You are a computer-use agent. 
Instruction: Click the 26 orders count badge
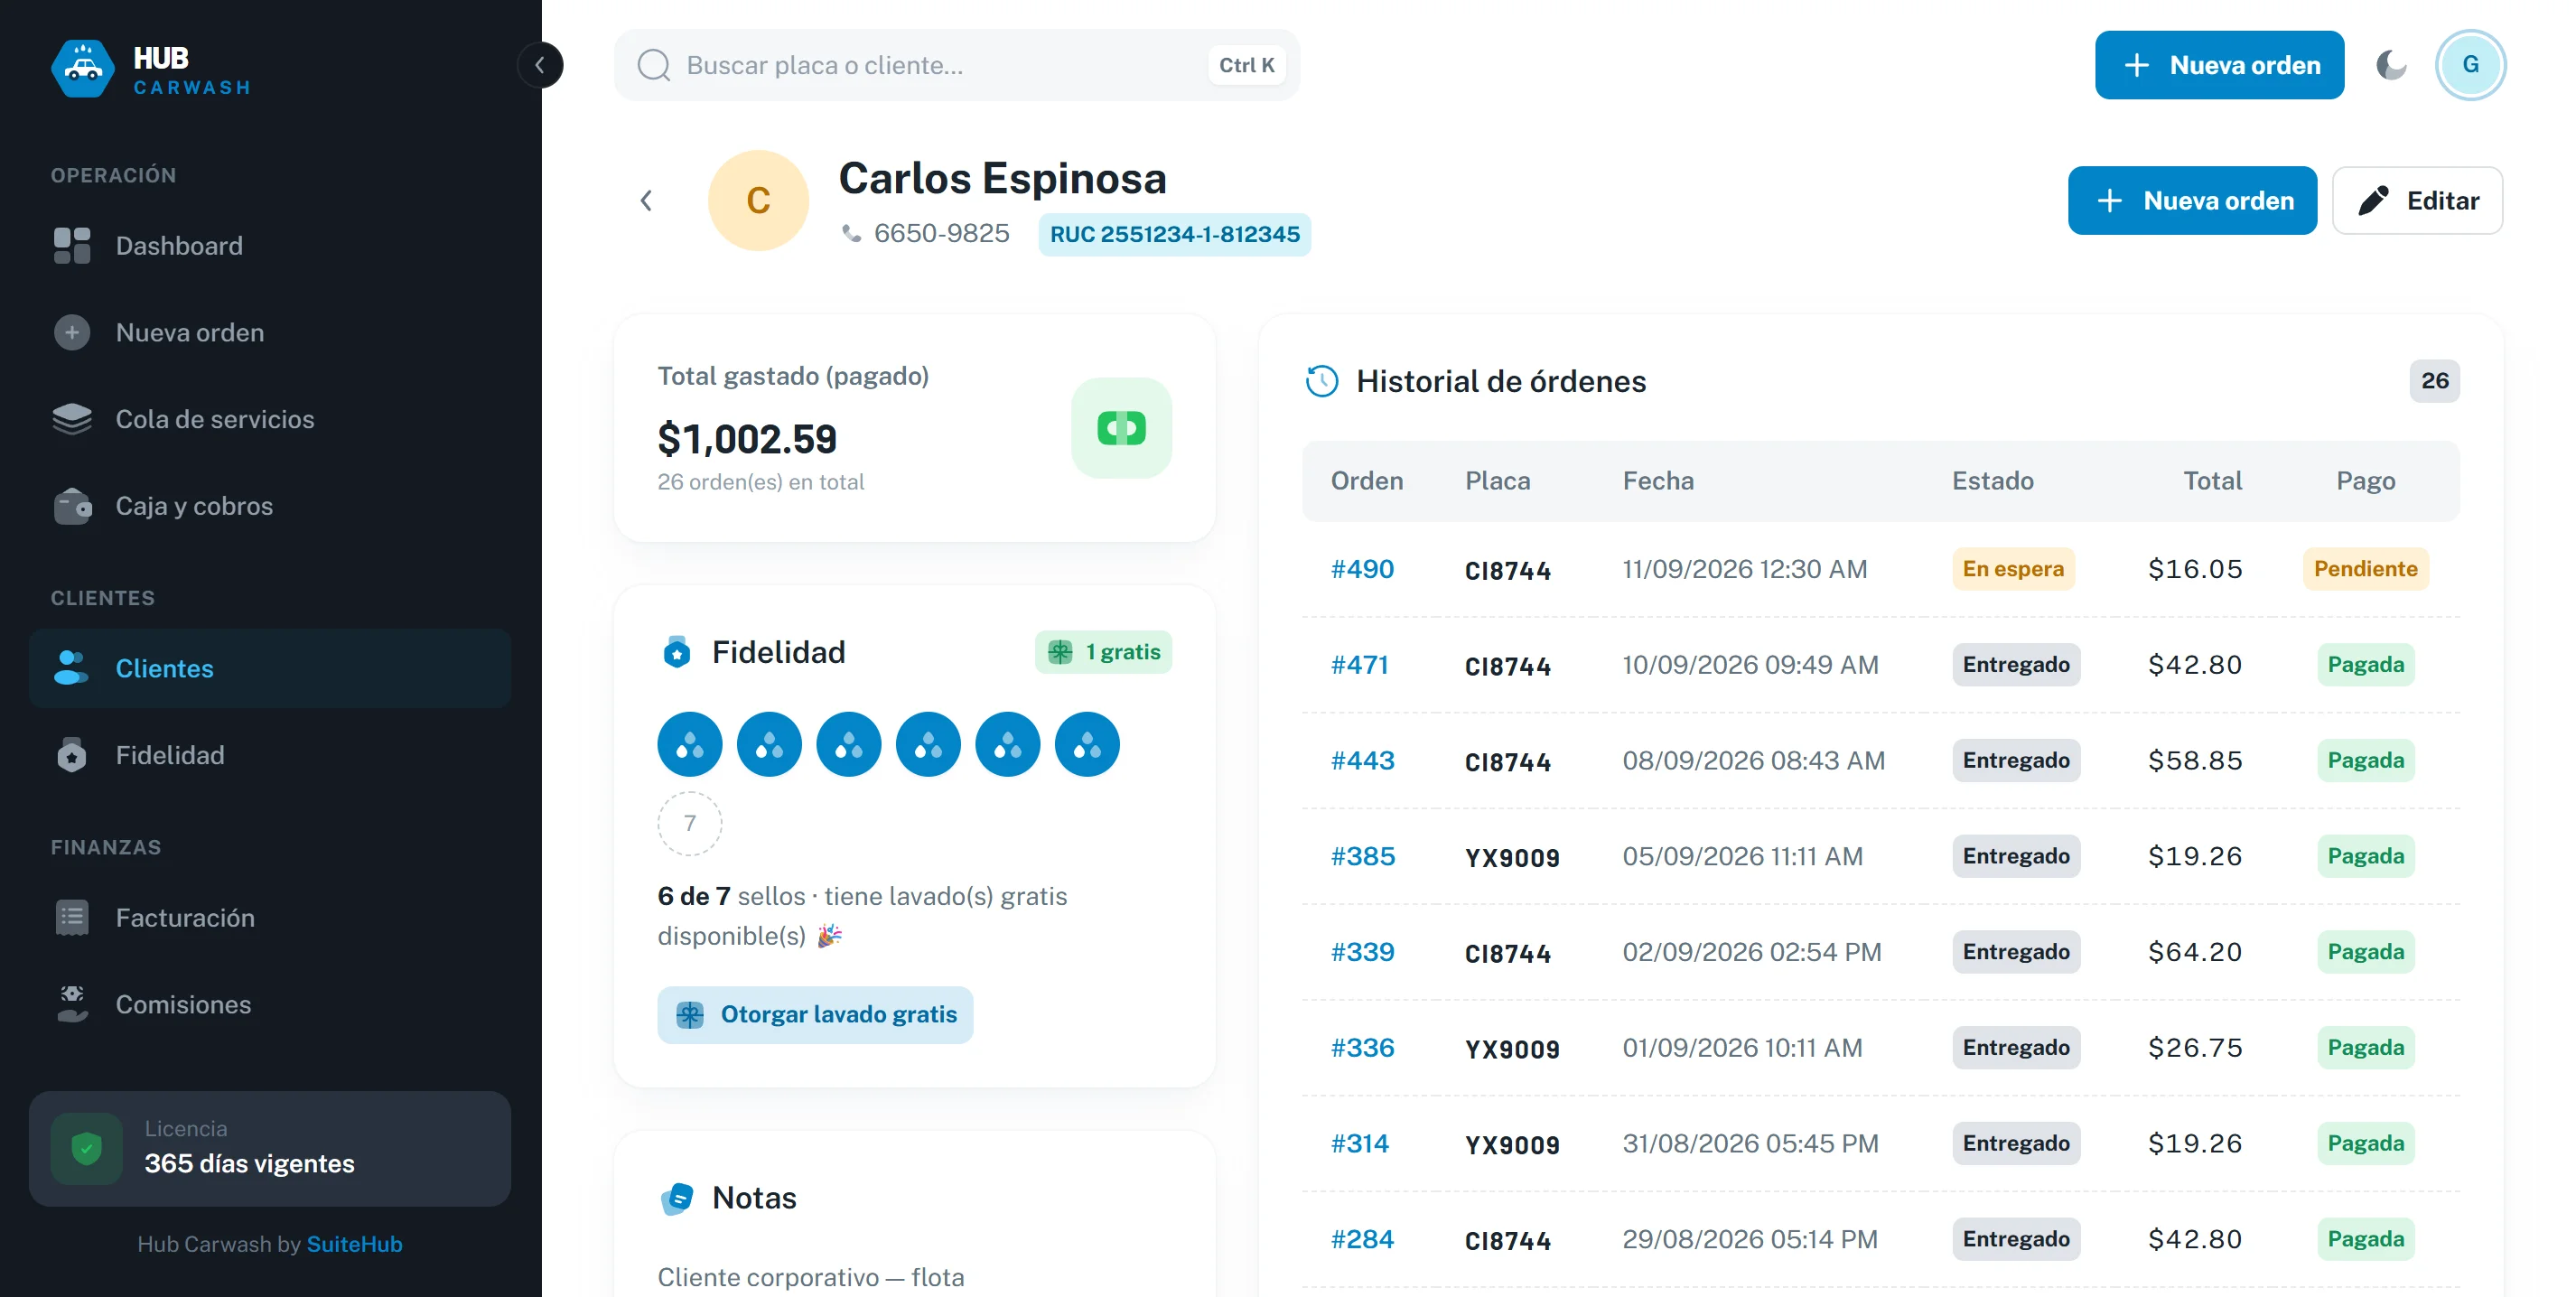[2434, 381]
